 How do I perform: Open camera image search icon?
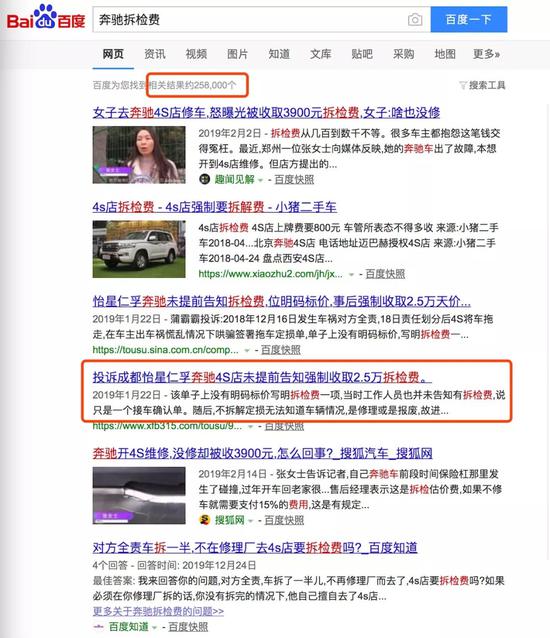coord(415,20)
